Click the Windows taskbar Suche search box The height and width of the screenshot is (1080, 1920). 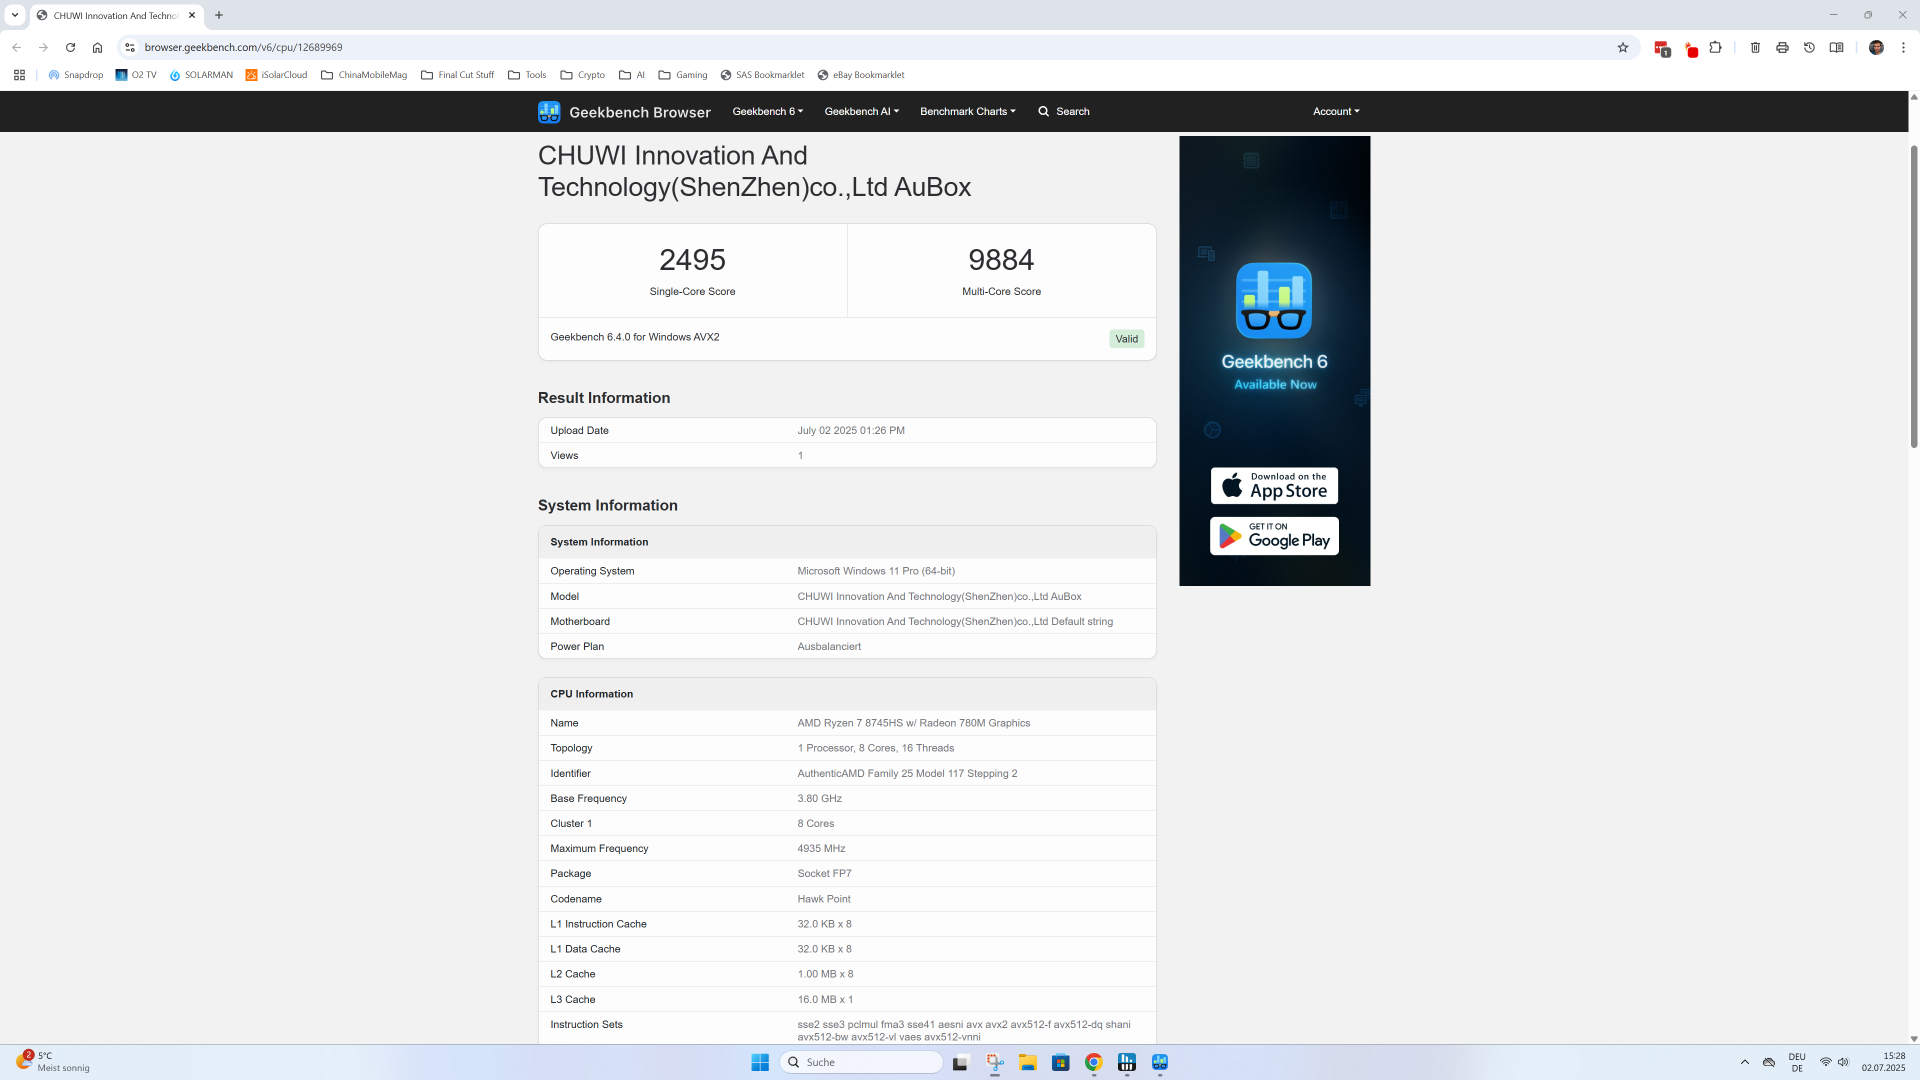pyautogui.click(x=861, y=1062)
